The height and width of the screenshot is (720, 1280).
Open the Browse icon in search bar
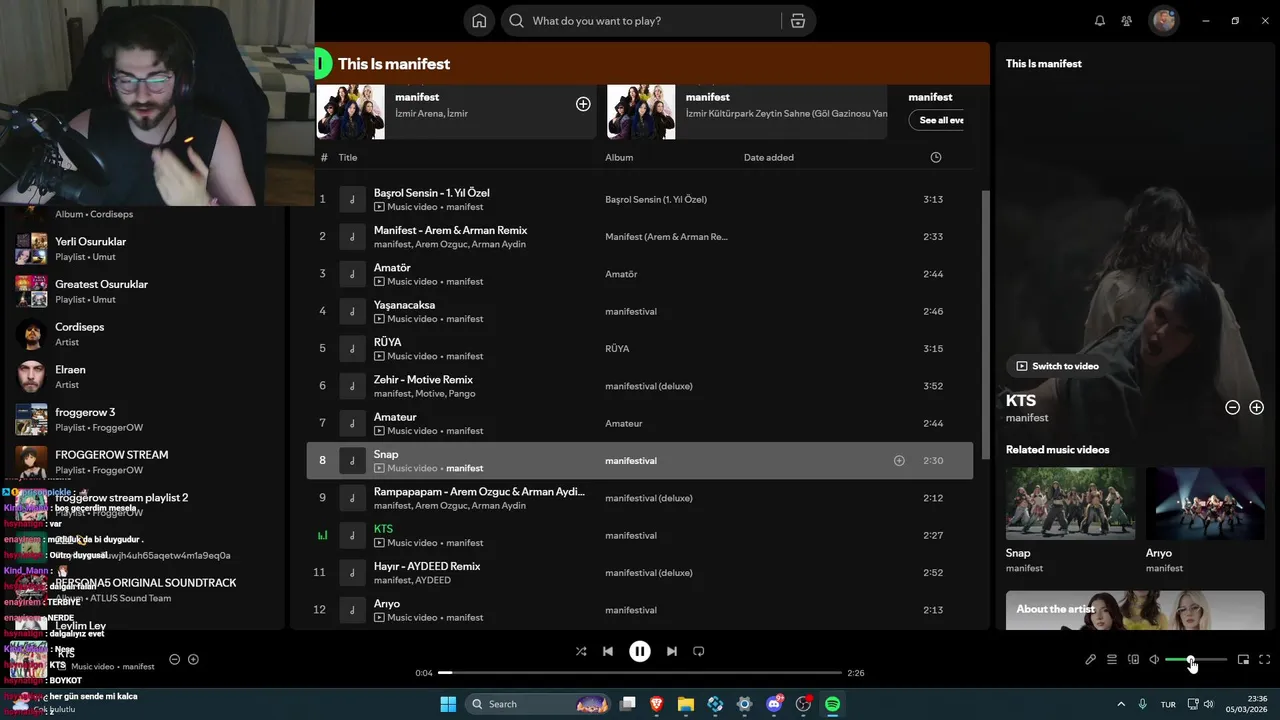pos(797,21)
